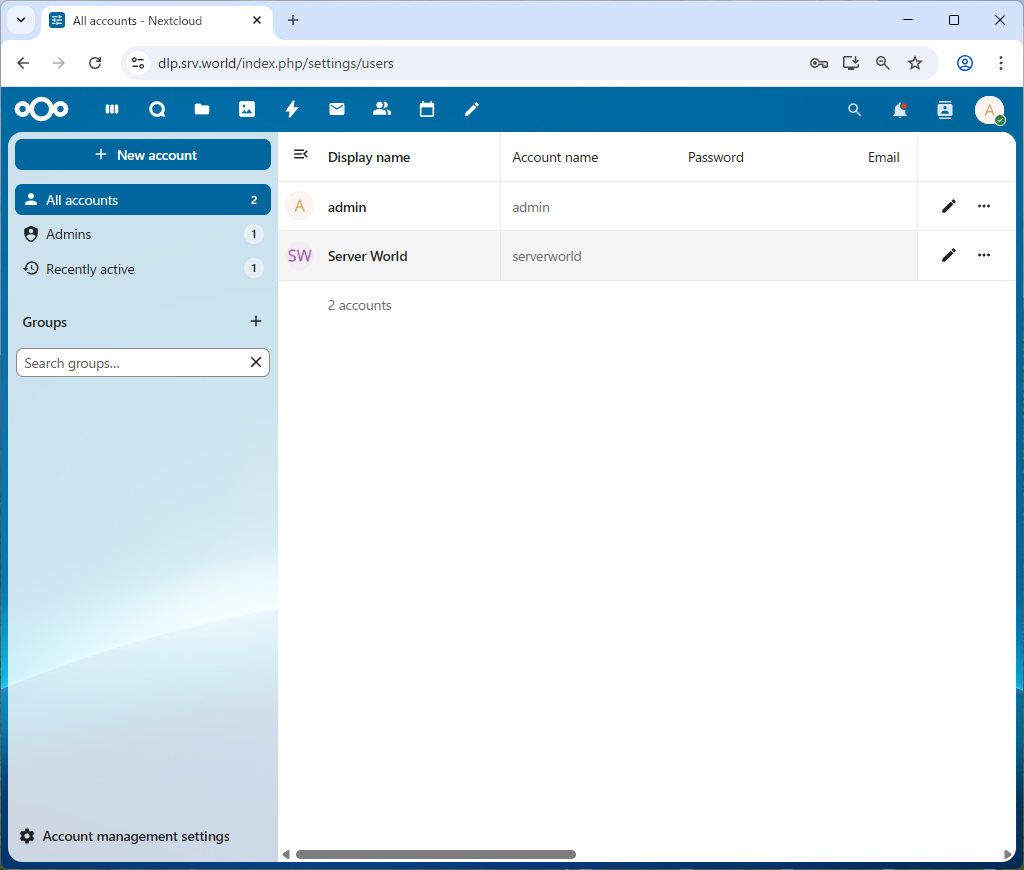Open the Calendar app icon
The image size is (1024, 870).
tap(427, 110)
